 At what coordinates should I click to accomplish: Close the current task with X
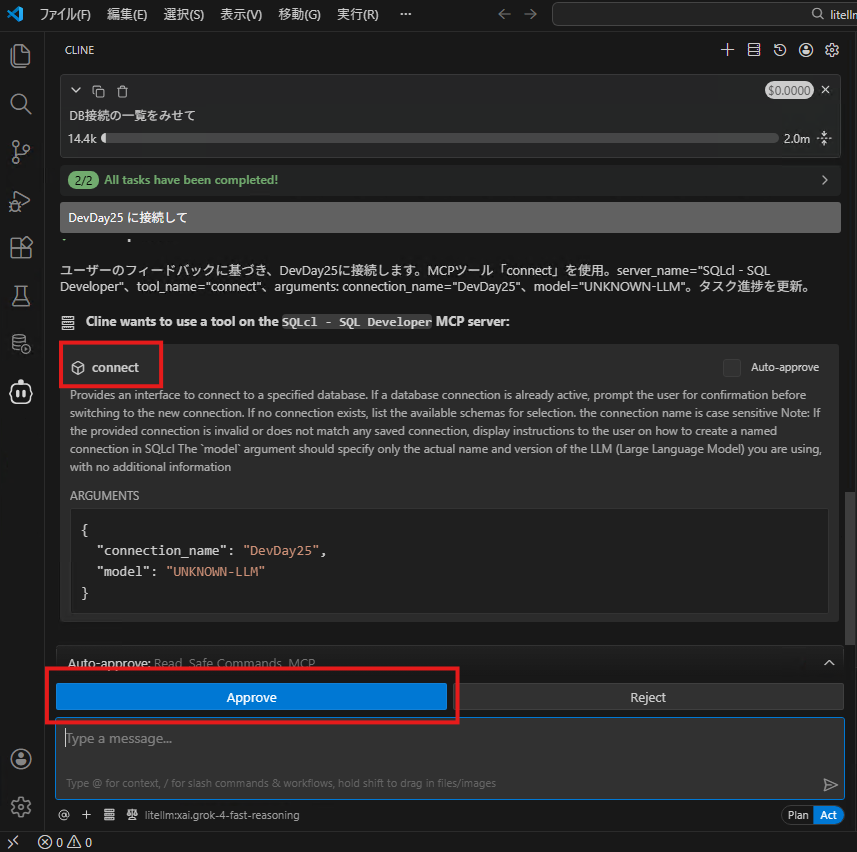click(825, 90)
